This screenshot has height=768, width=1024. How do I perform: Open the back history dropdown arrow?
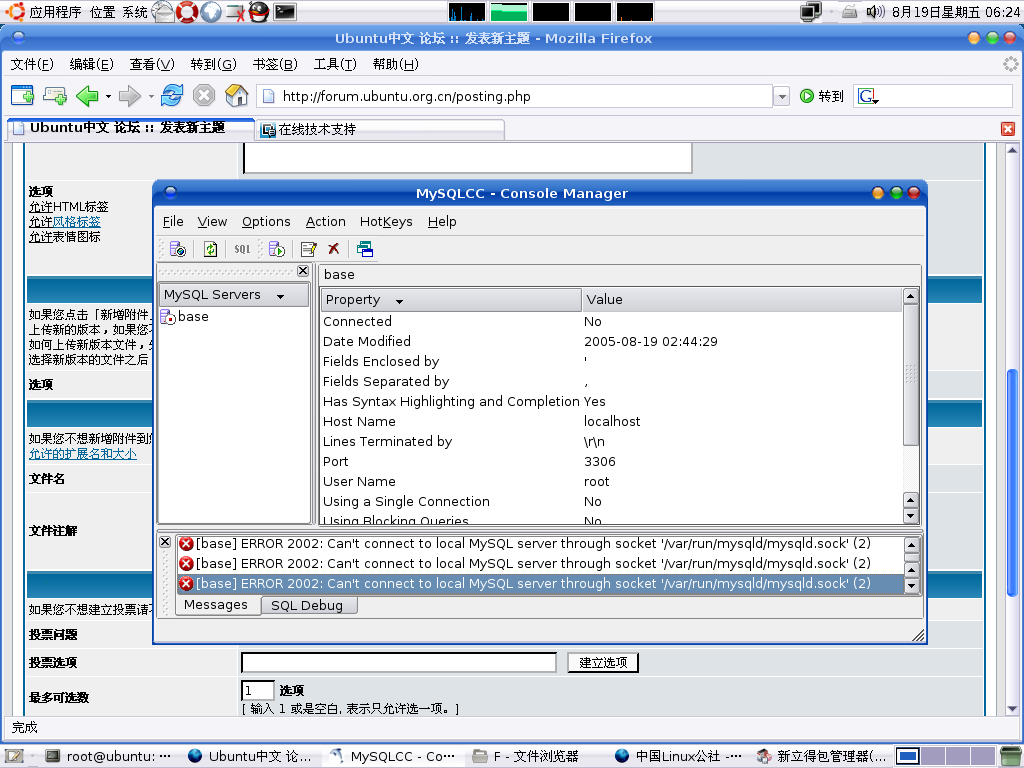pos(108,97)
